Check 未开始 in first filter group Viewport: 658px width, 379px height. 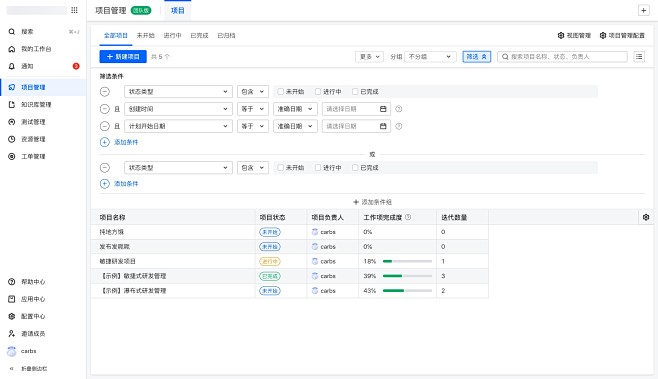pyautogui.click(x=280, y=91)
